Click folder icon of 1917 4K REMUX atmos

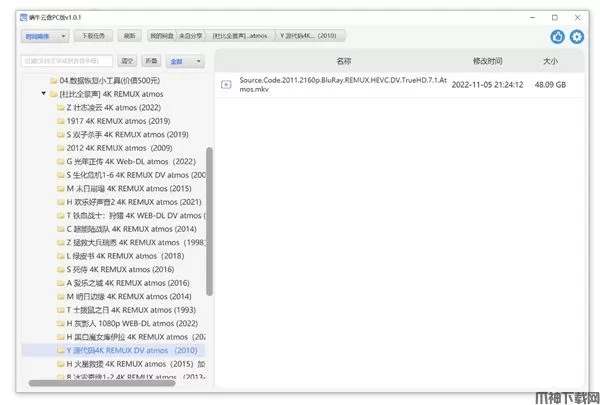tap(60, 120)
